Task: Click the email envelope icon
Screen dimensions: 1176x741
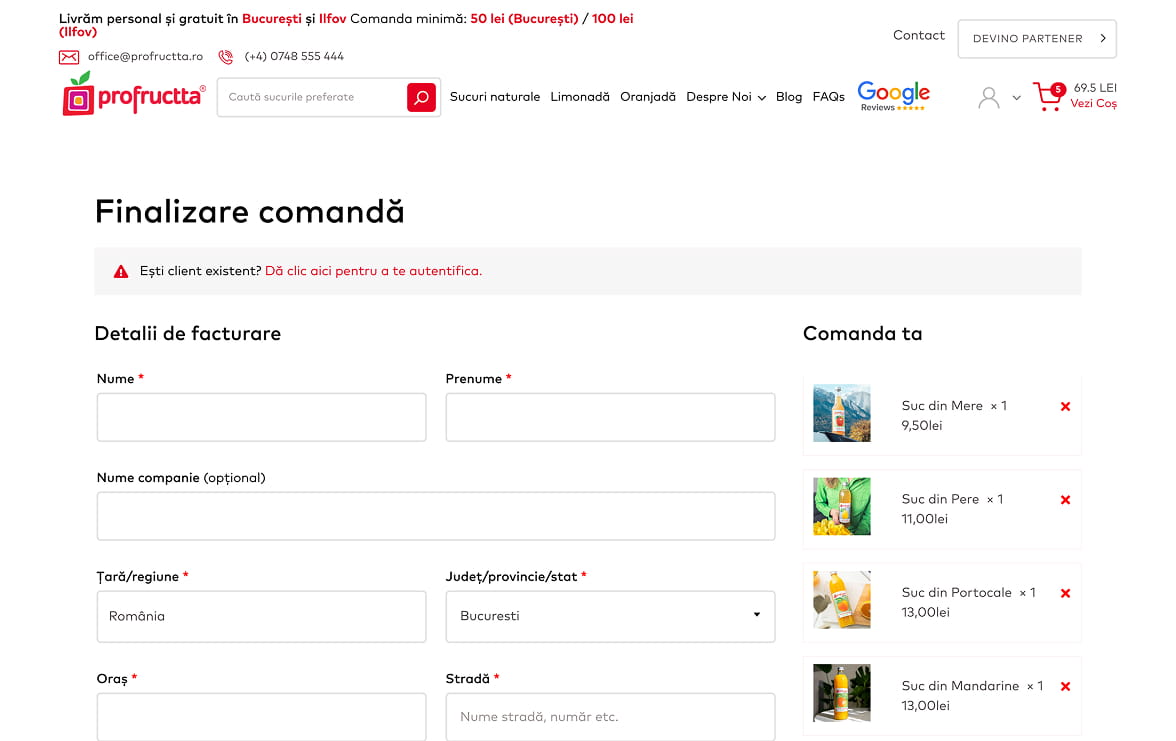Action: [x=69, y=57]
